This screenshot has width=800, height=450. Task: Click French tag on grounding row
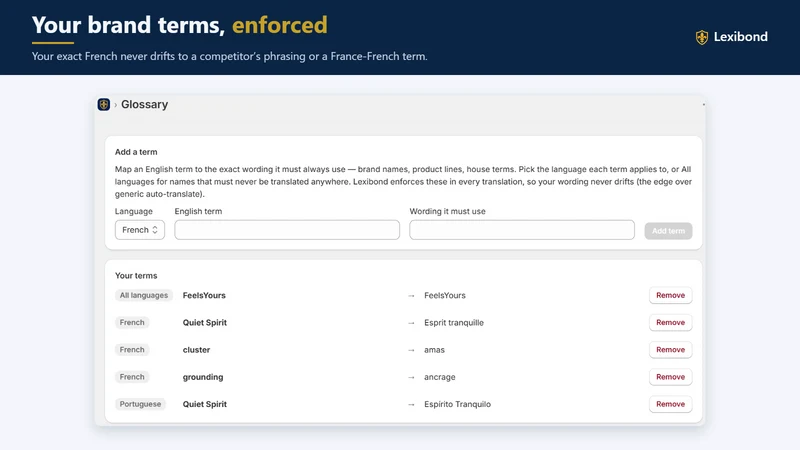pos(132,377)
